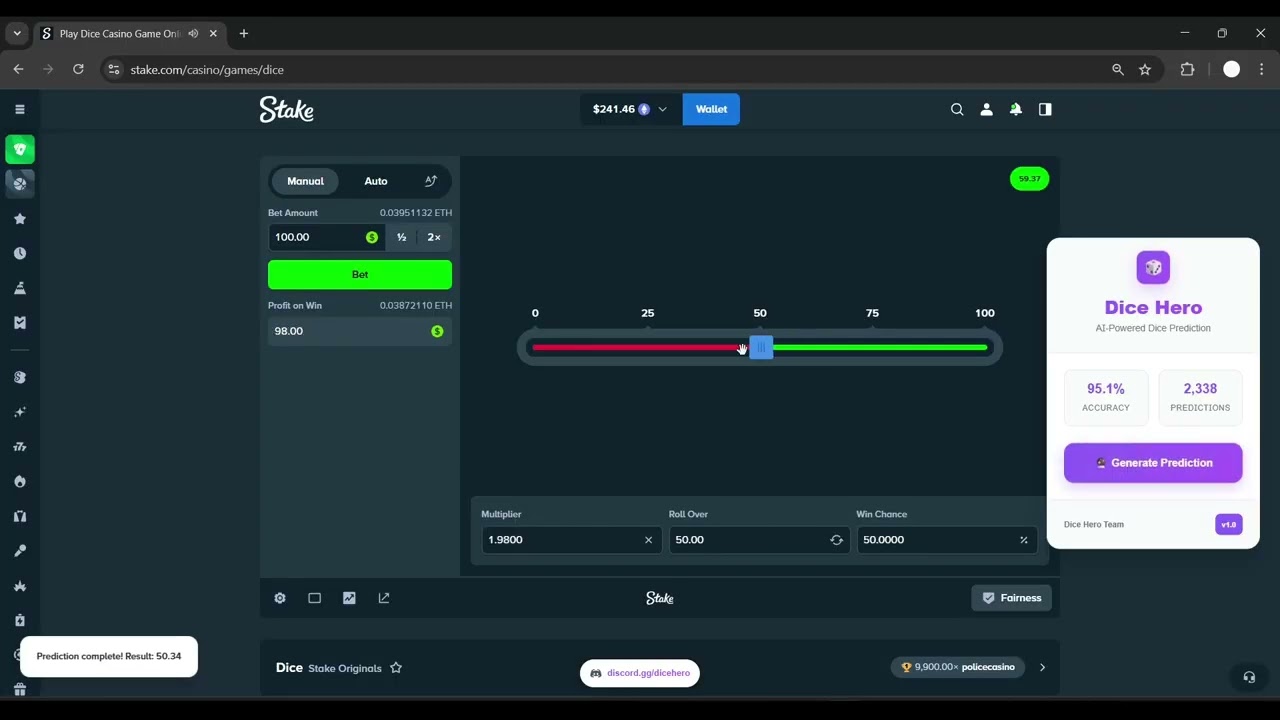Click the browser address bar URL

click(207, 70)
